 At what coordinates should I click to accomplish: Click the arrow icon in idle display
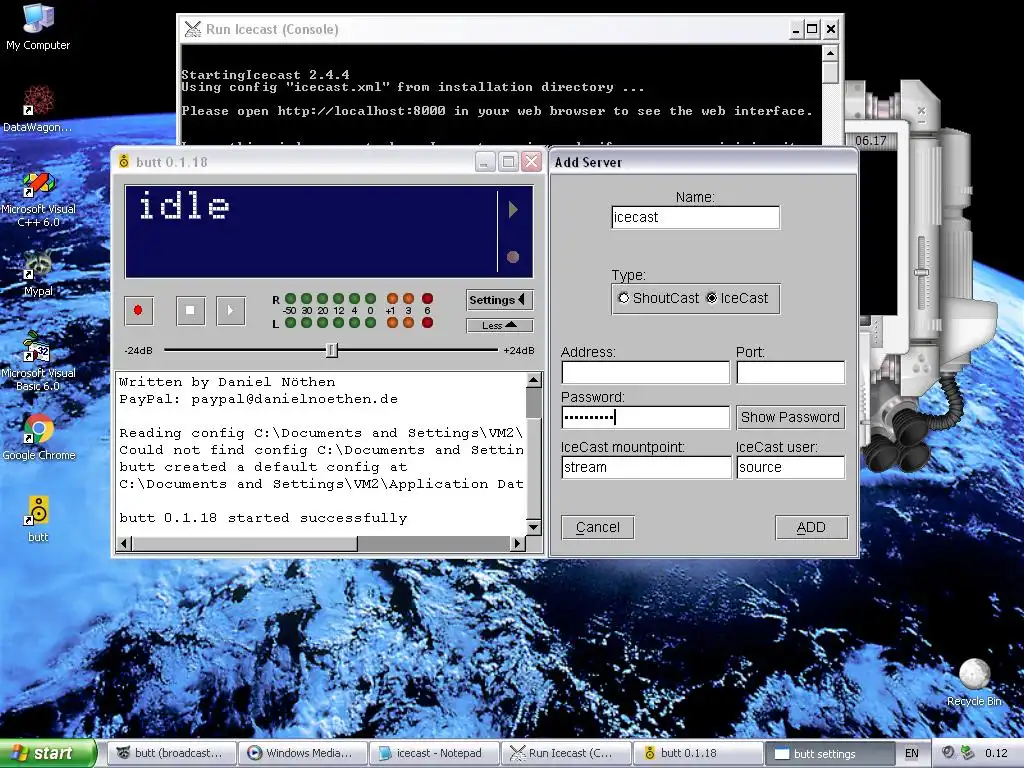click(x=513, y=209)
